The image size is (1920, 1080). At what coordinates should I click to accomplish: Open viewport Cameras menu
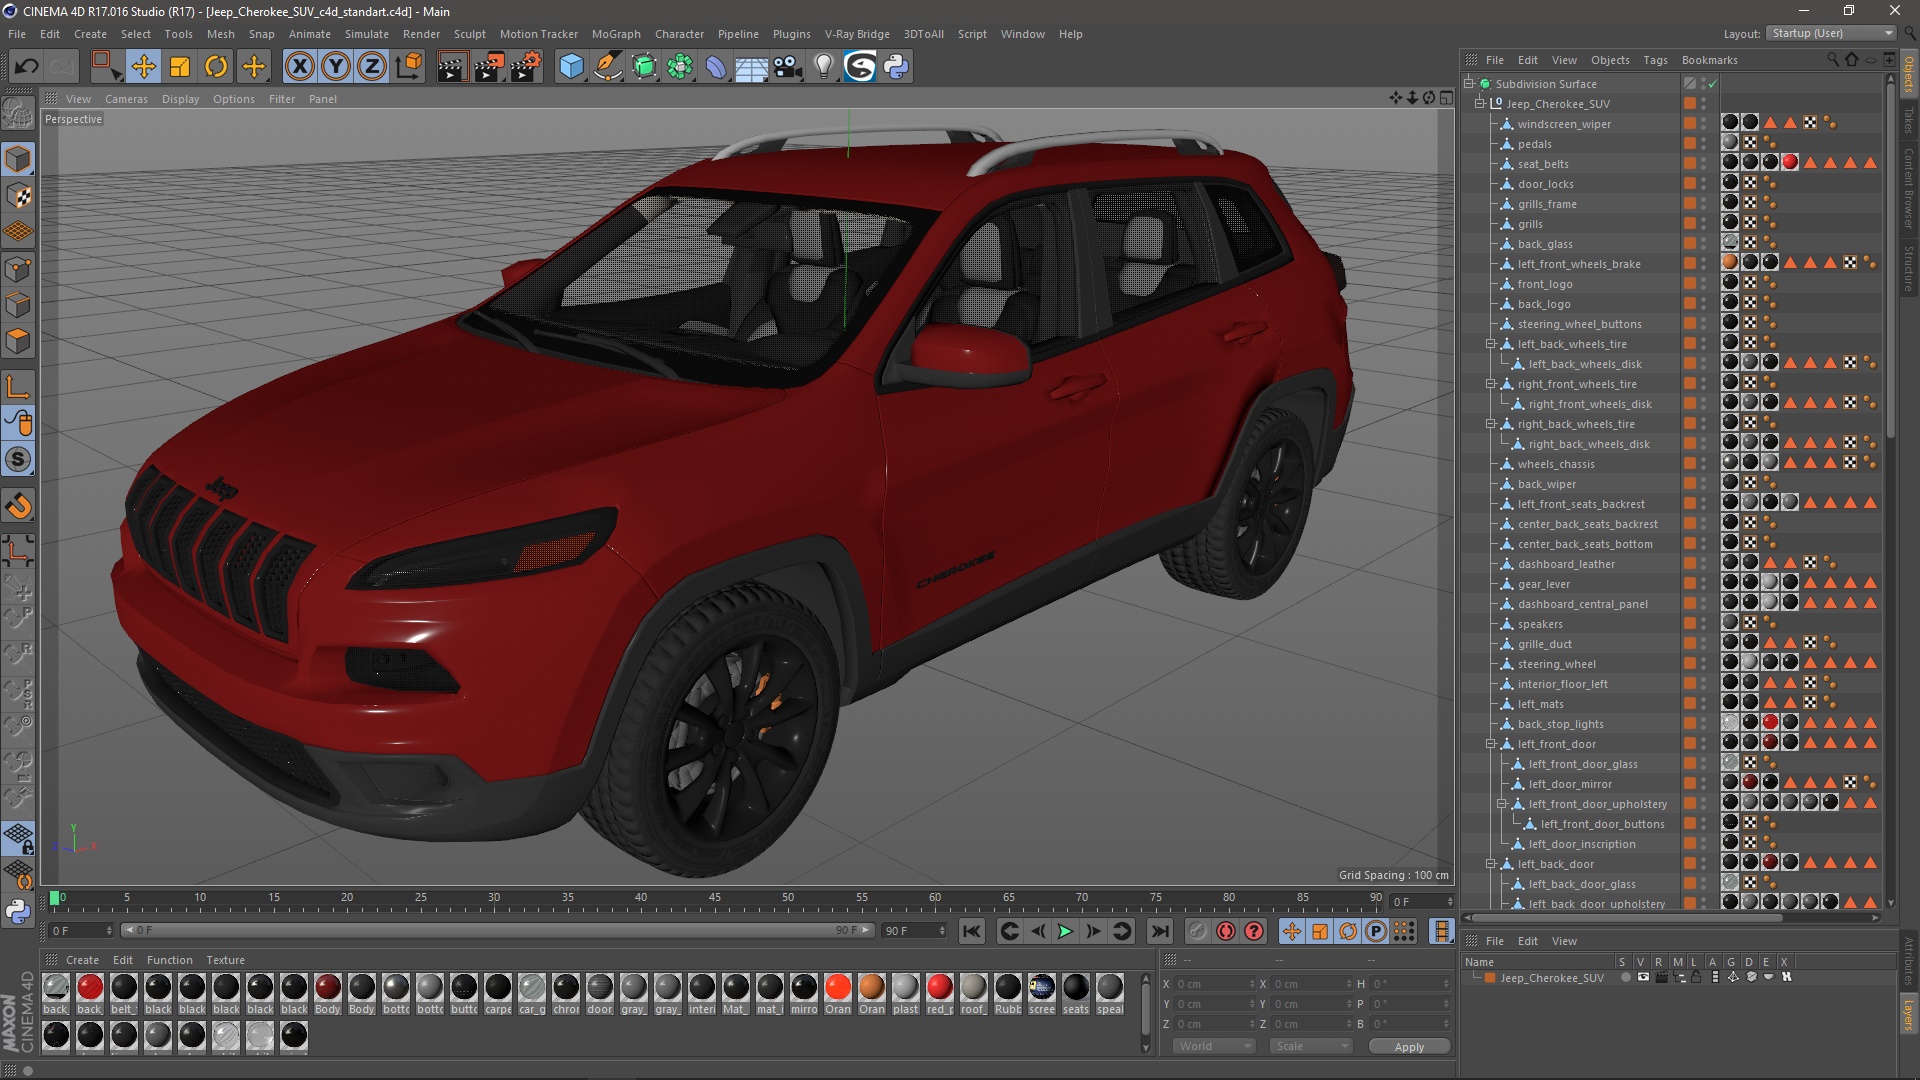coord(126,99)
